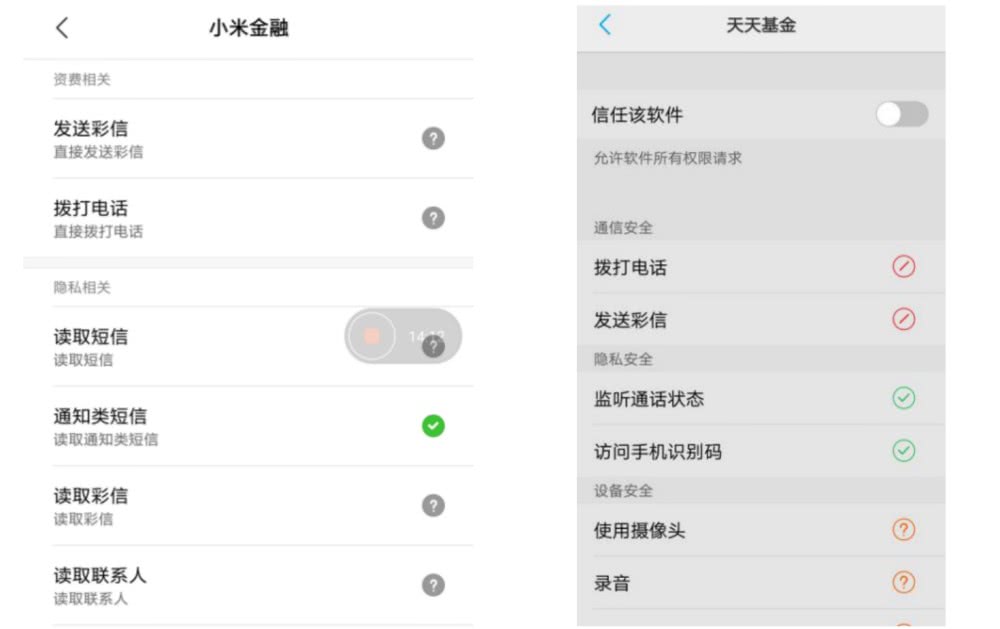Click the question-mark status icon for 发送彩信 in 小米金融

point(433,138)
